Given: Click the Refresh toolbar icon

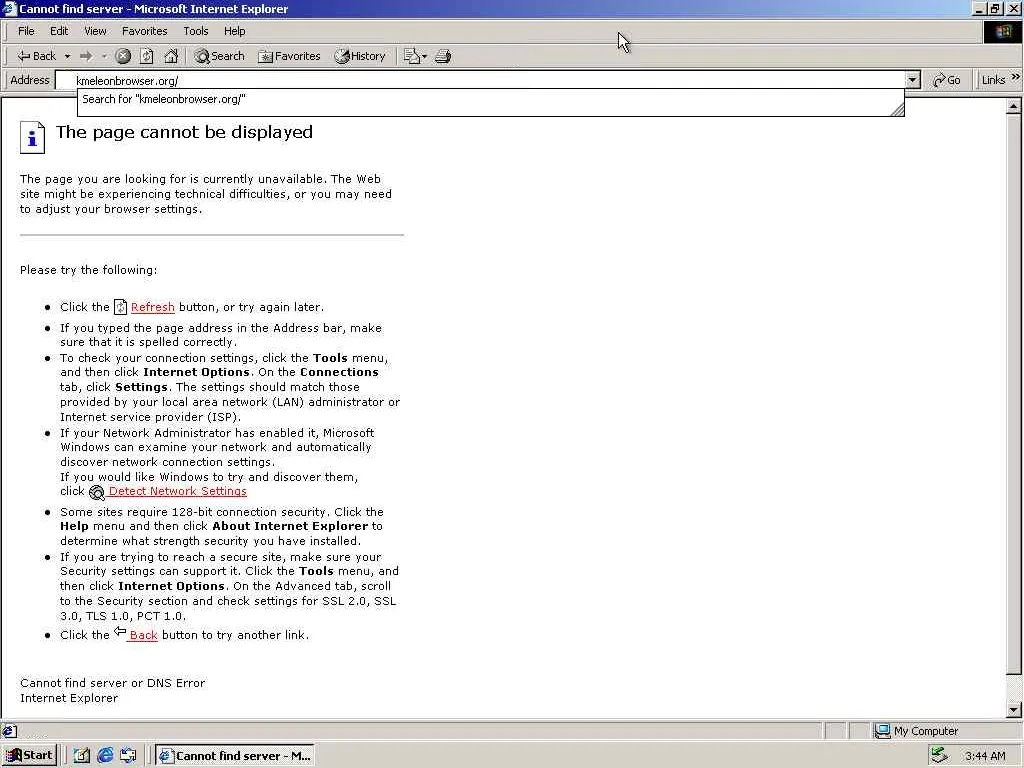Looking at the screenshot, I should tap(147, 56).
